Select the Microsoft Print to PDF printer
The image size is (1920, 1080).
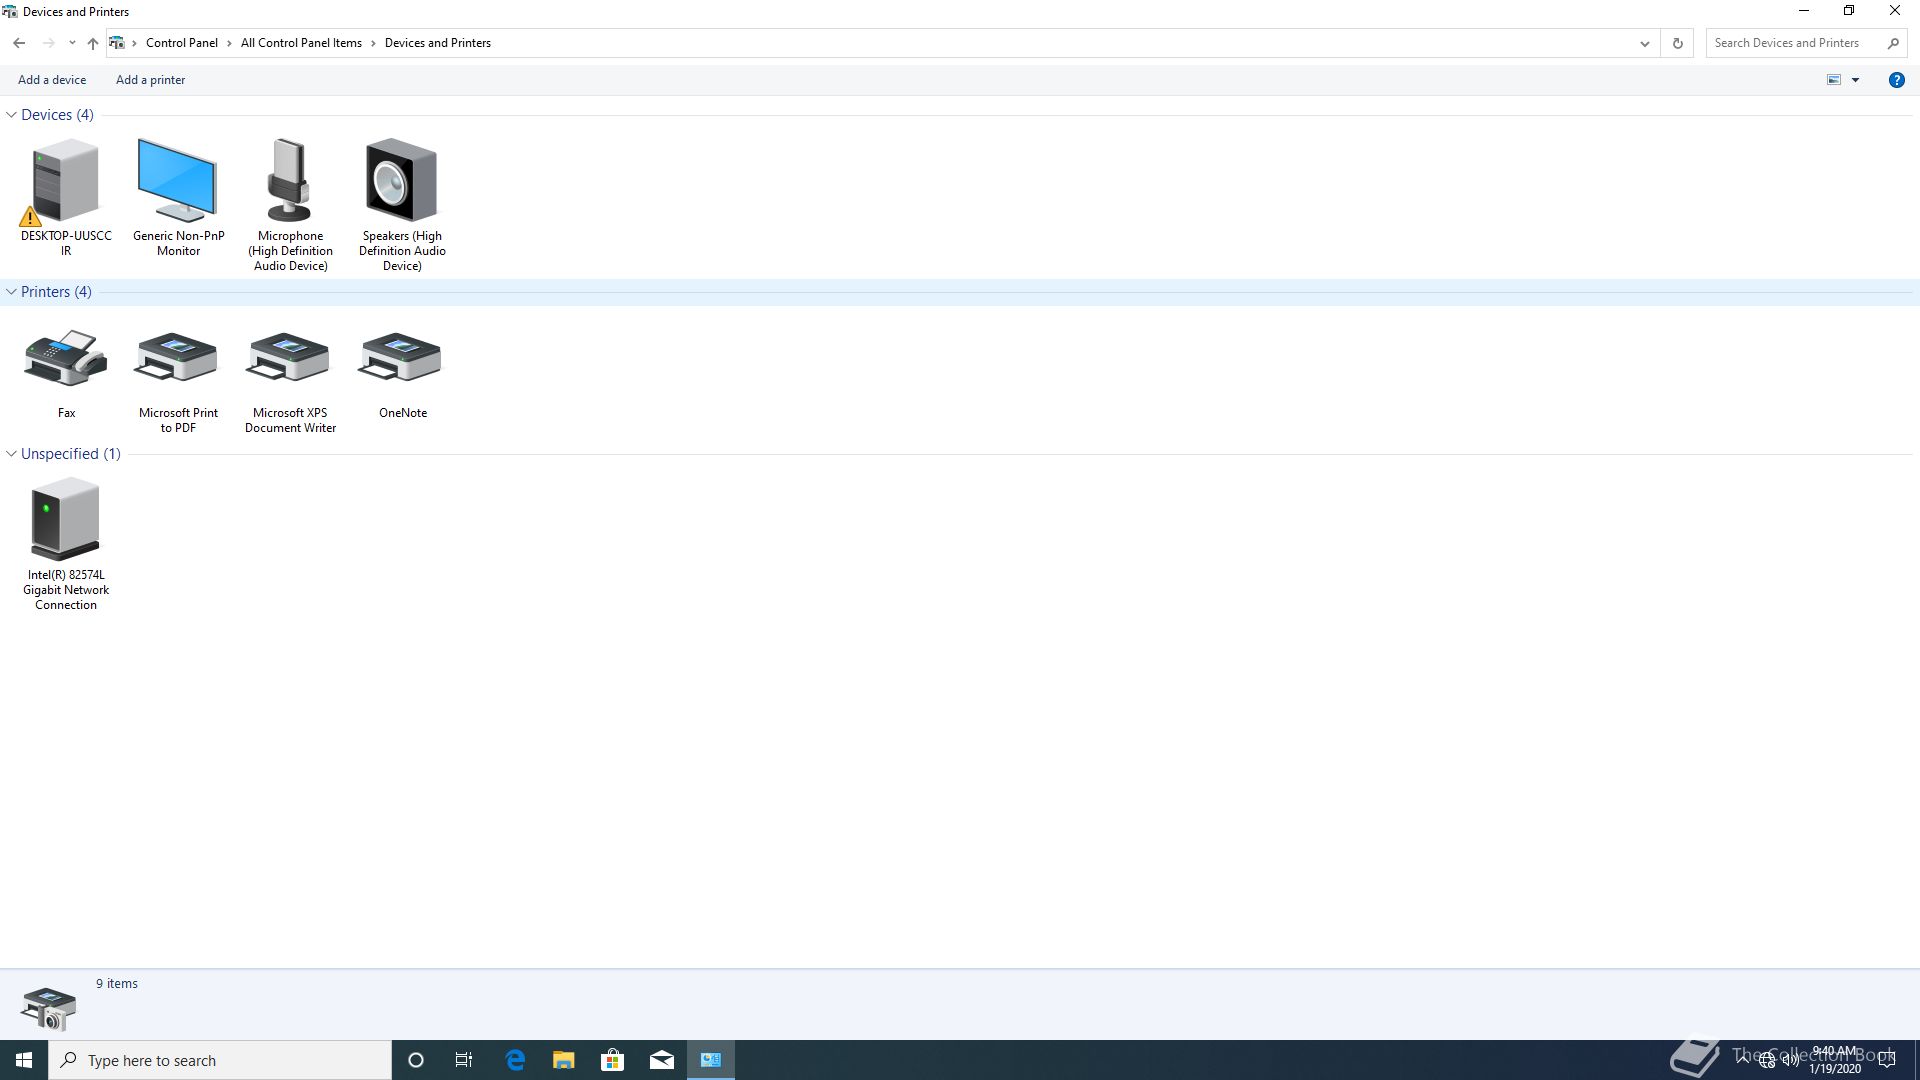pyautogui.click(x=177, y=359)
